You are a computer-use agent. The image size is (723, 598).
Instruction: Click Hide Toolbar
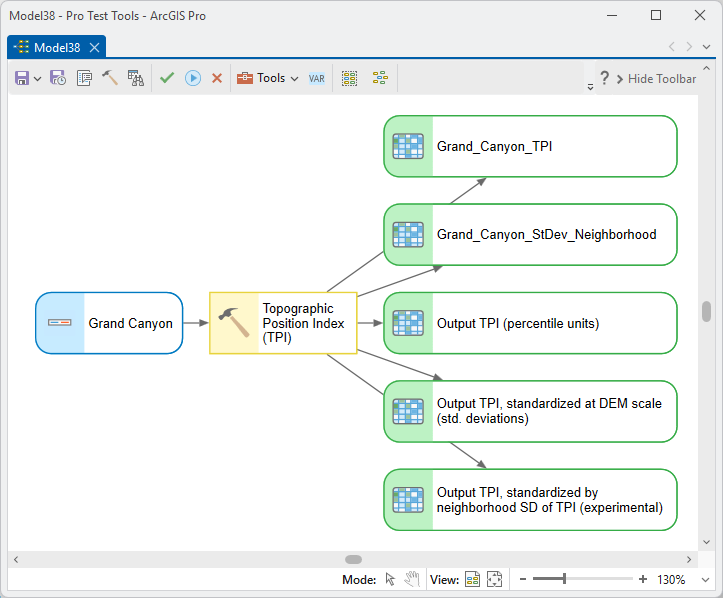pyautogui.click(x=657, y=79)
